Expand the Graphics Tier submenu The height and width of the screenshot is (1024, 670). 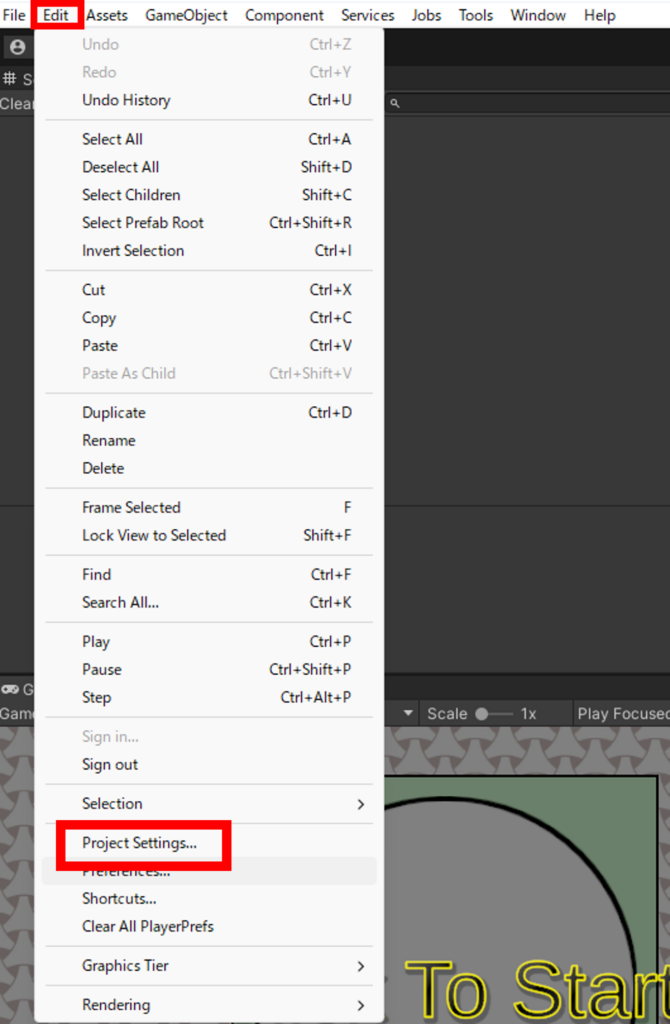pos(361,966)
